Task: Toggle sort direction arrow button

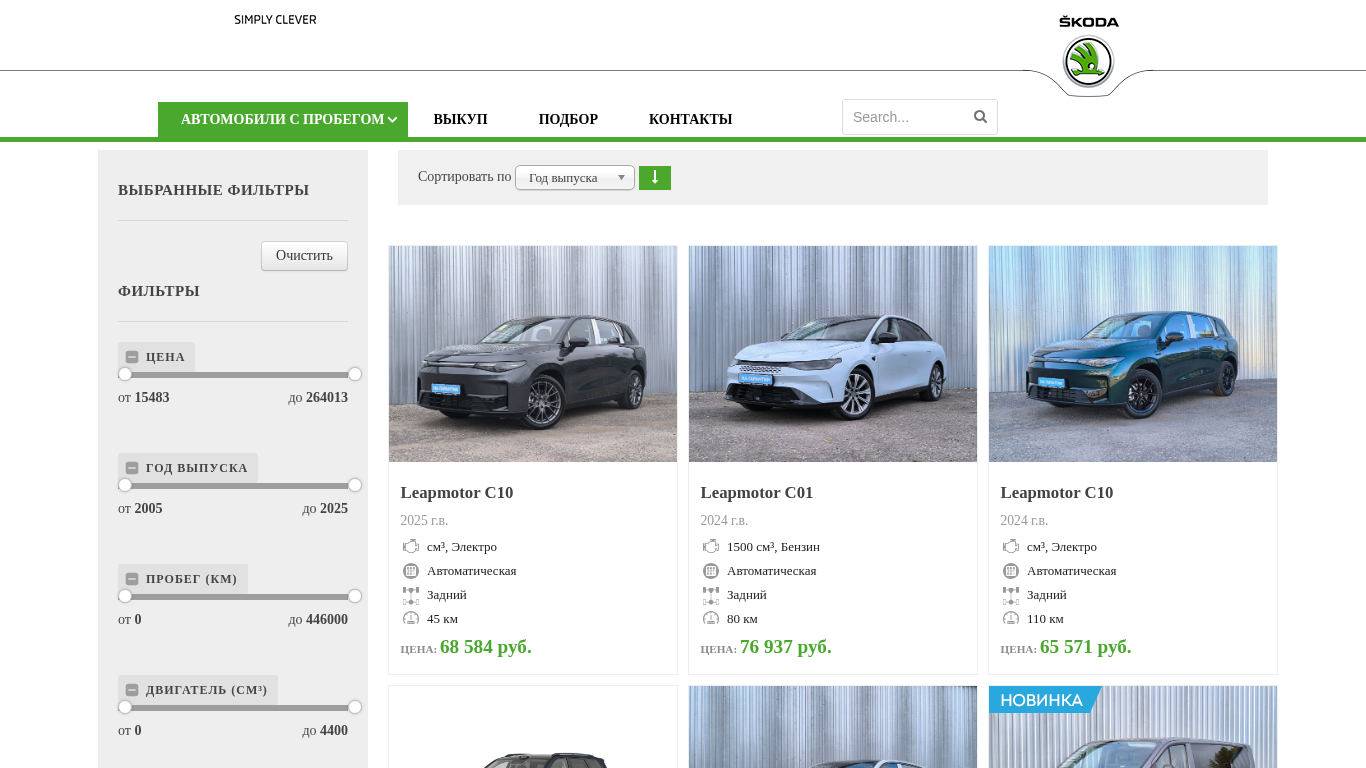Action: pyautogui.click(x=655, y=178)
